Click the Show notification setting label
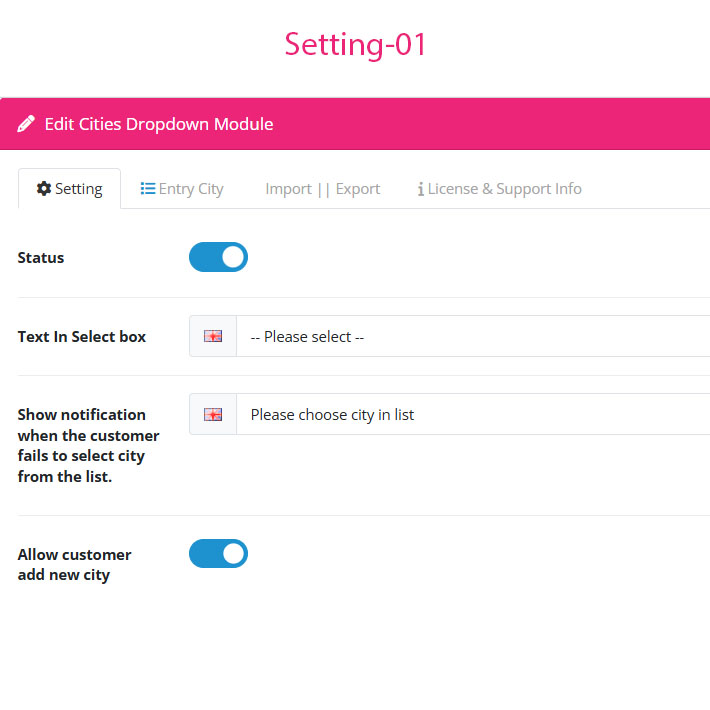710x710 pixels. tap(88, 446)
